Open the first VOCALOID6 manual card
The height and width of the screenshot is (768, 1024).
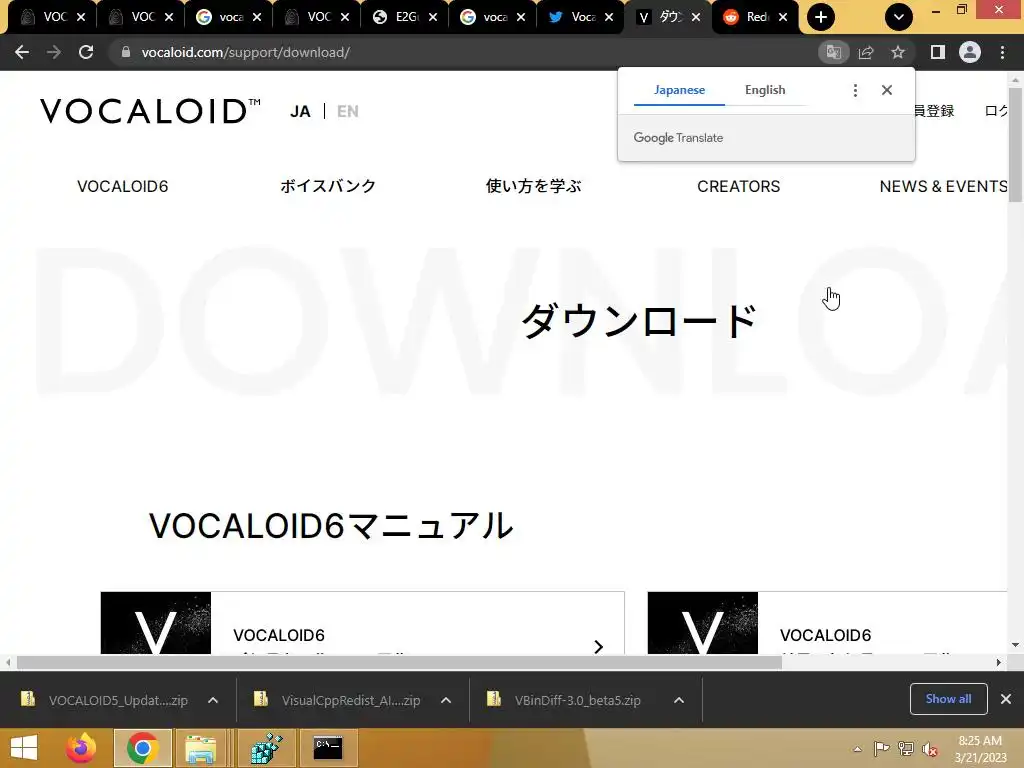362,623
